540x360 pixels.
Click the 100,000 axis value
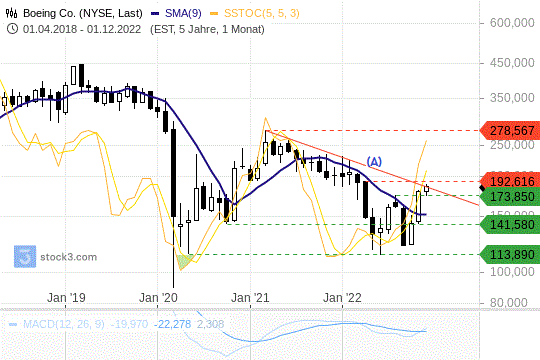tap(512, 272)
